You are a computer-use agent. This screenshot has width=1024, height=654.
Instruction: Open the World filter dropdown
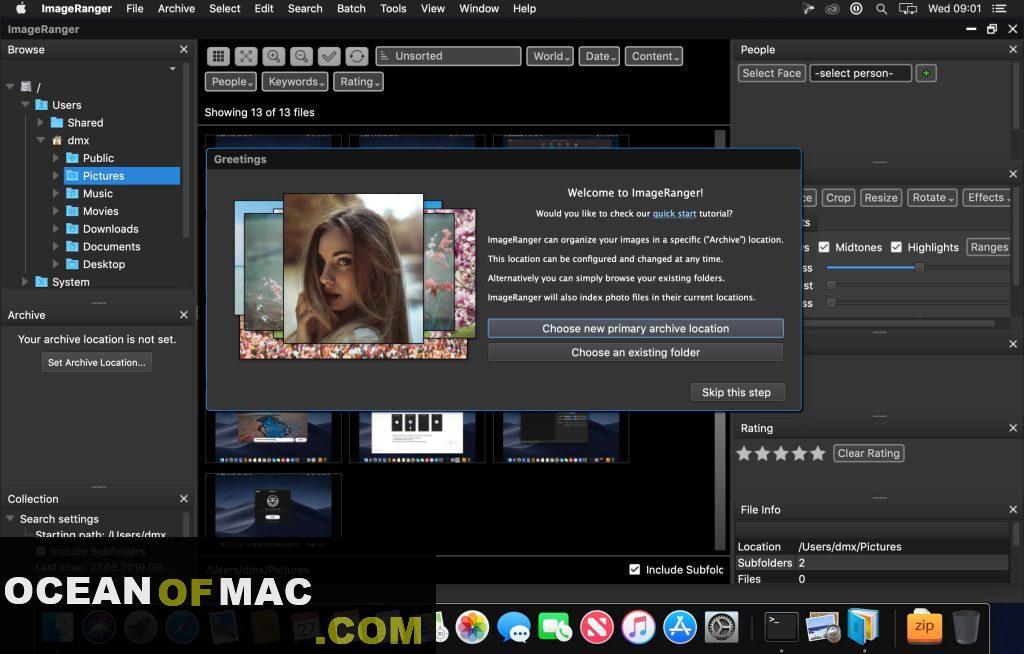coord(551,56)
